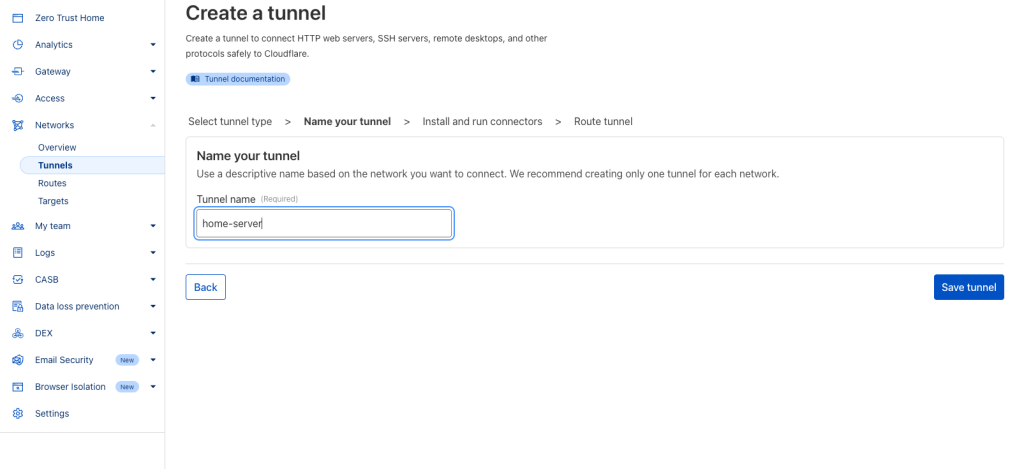1024x469 pixels.
Task: Click the Access icon in sidebar
Action: (x=18, y=99)
